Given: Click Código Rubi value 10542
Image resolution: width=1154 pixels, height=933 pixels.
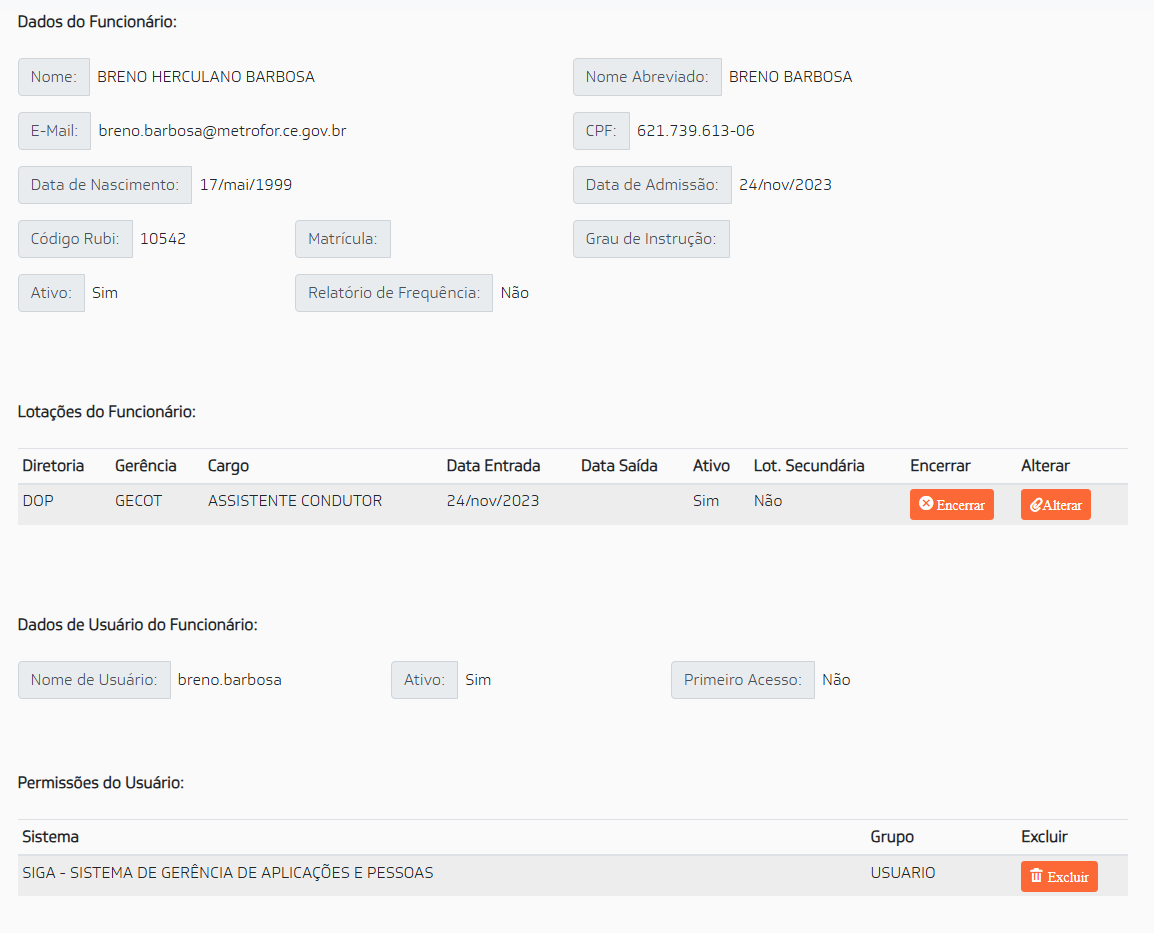Looking at the screenshot, I should tap(163, 239).
